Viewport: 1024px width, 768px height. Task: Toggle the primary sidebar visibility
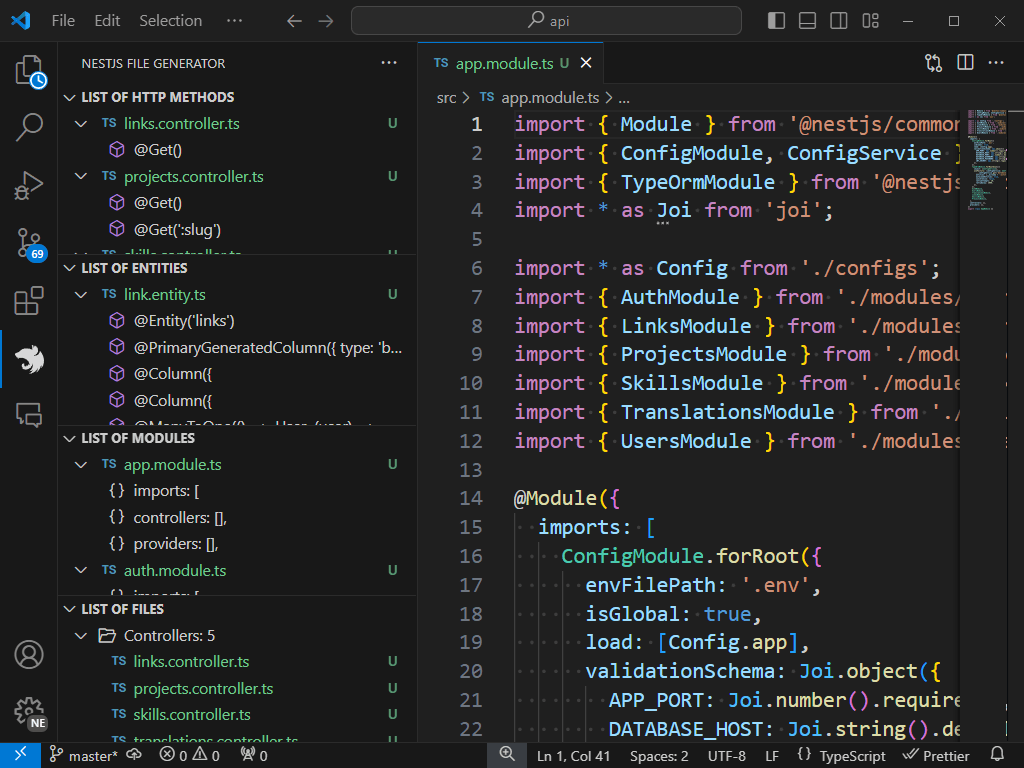775,20
